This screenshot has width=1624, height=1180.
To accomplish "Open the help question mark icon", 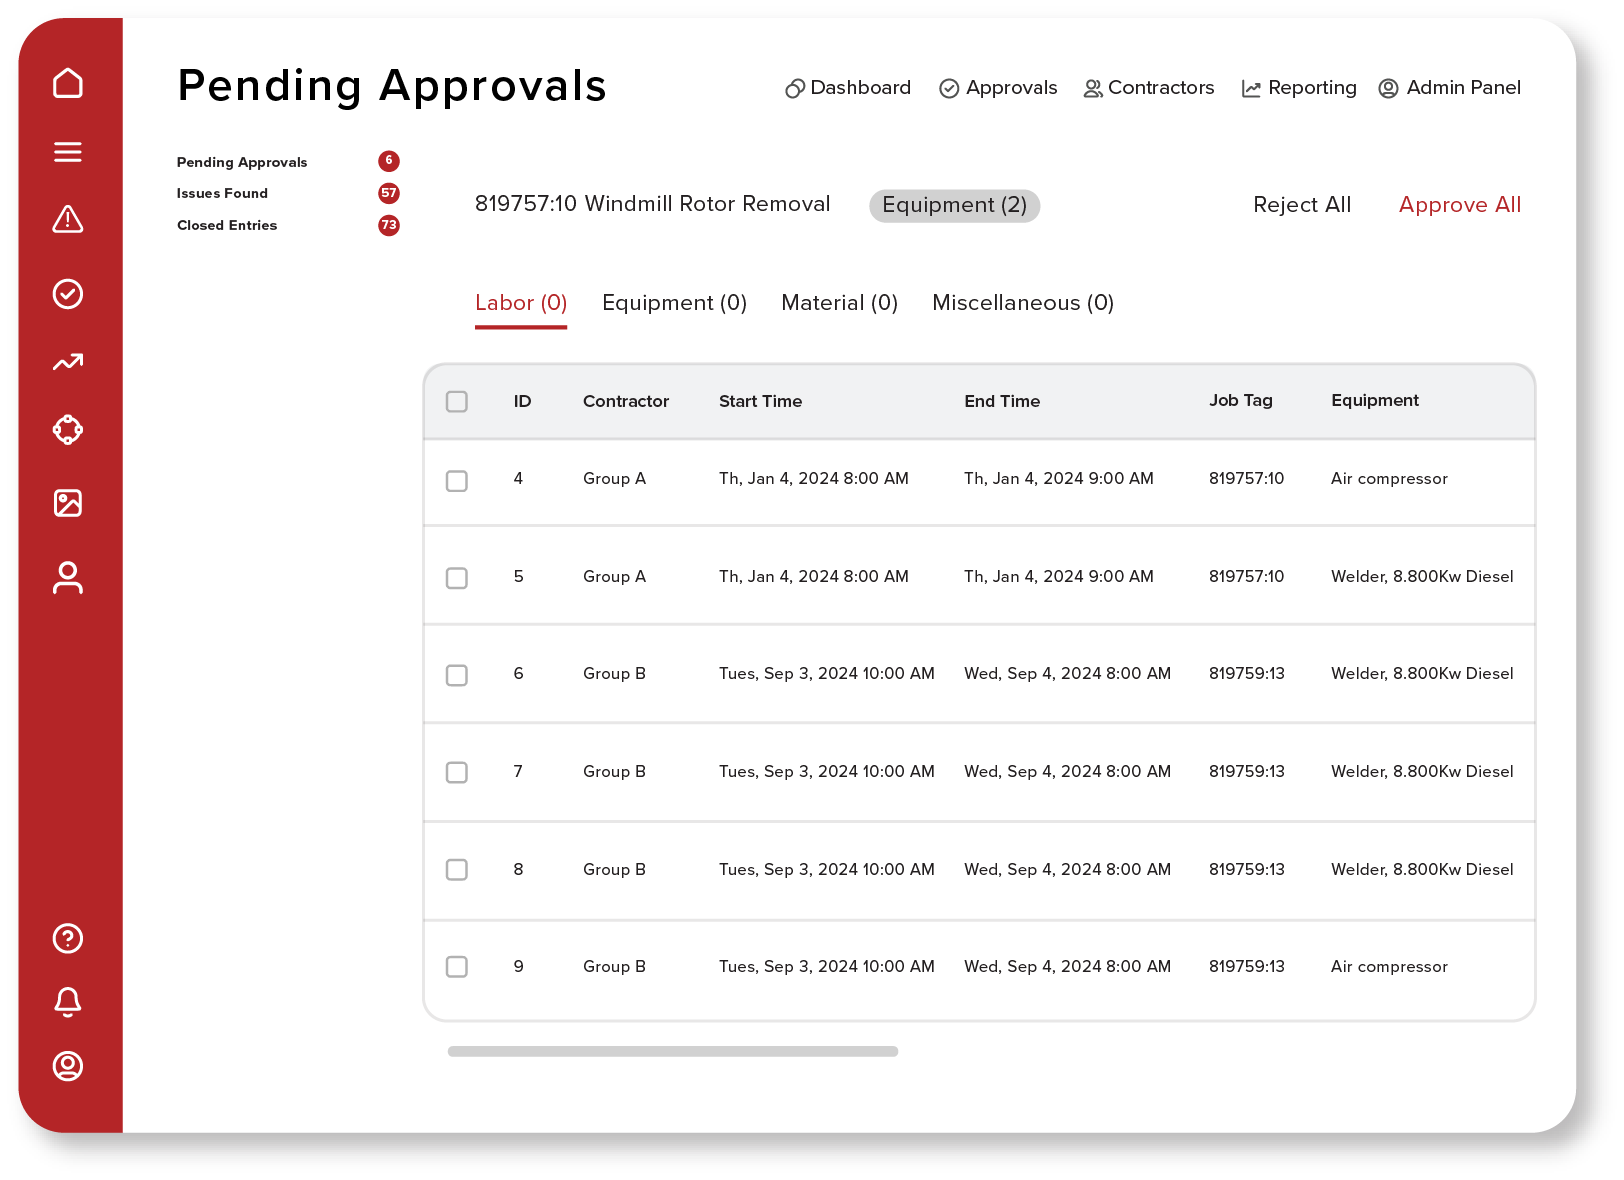I will (x=68, y=938).
